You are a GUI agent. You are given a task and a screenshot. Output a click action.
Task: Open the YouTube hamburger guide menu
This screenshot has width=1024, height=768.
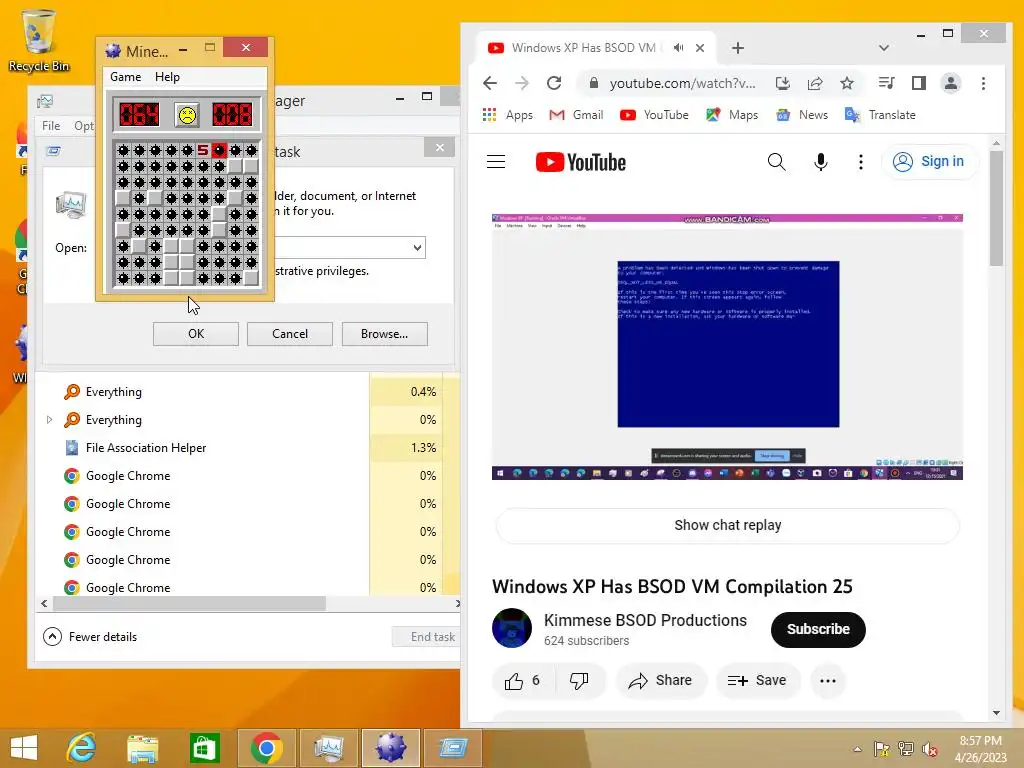point(496,162)
